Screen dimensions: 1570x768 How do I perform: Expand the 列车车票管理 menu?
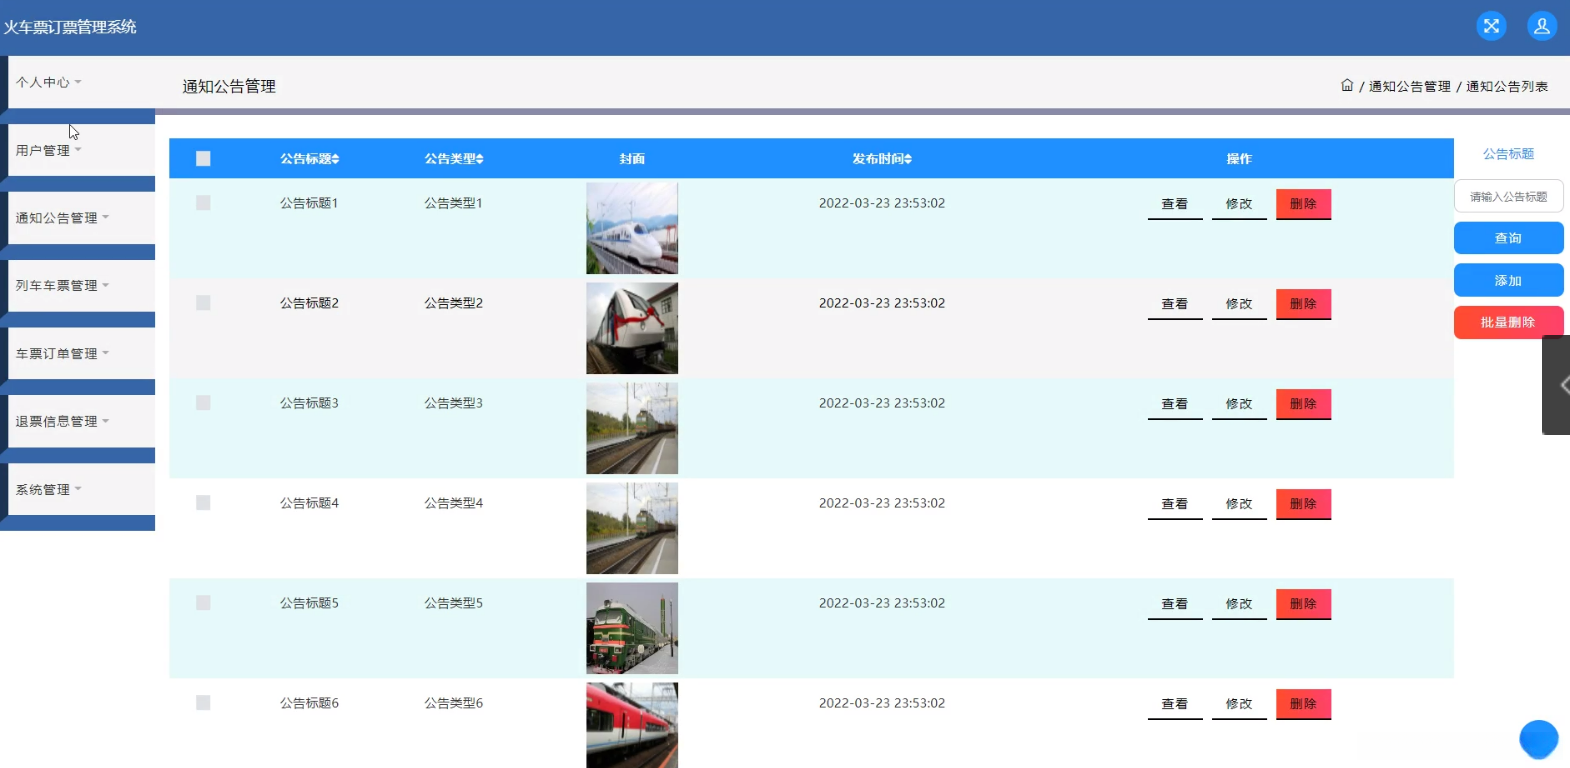coord(81,286)
